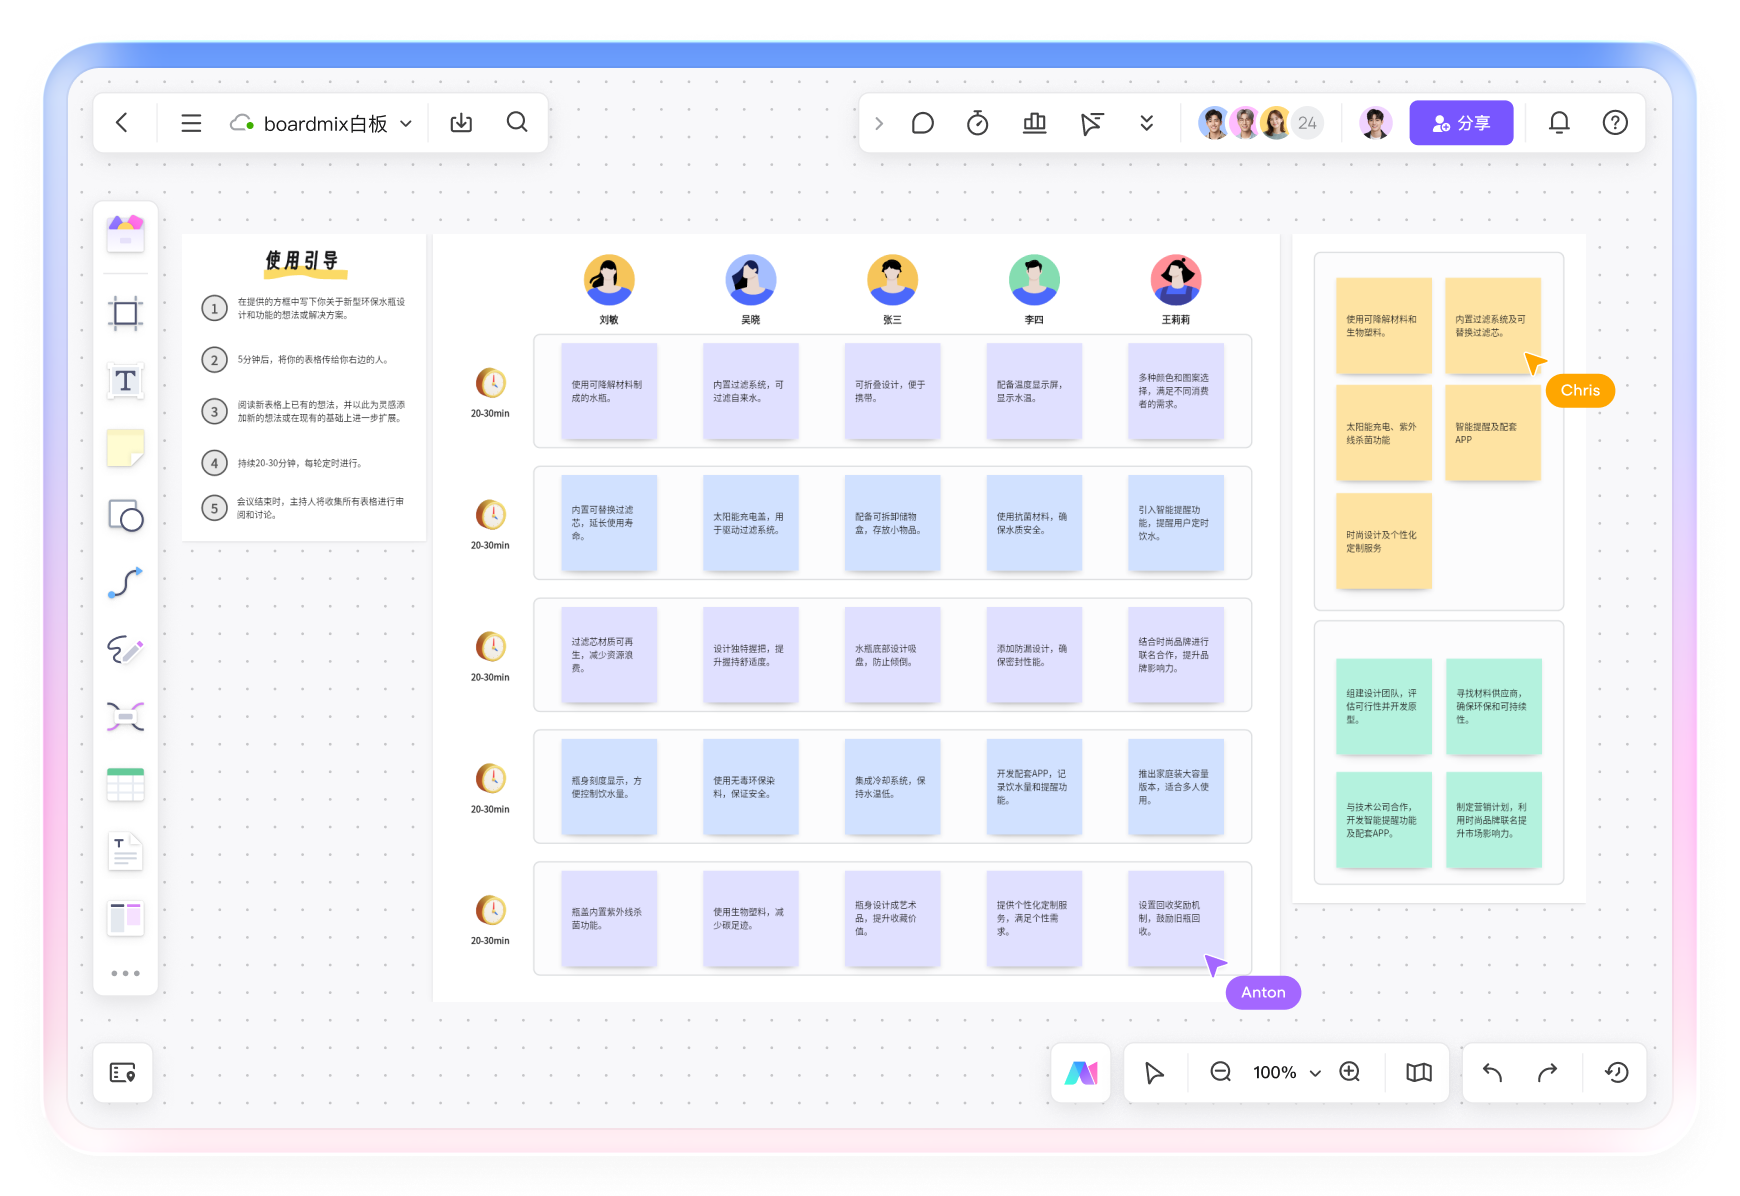Screen dimensions: 1740x1196
Task: Choose the Frame tool
Action: (125, 314)
